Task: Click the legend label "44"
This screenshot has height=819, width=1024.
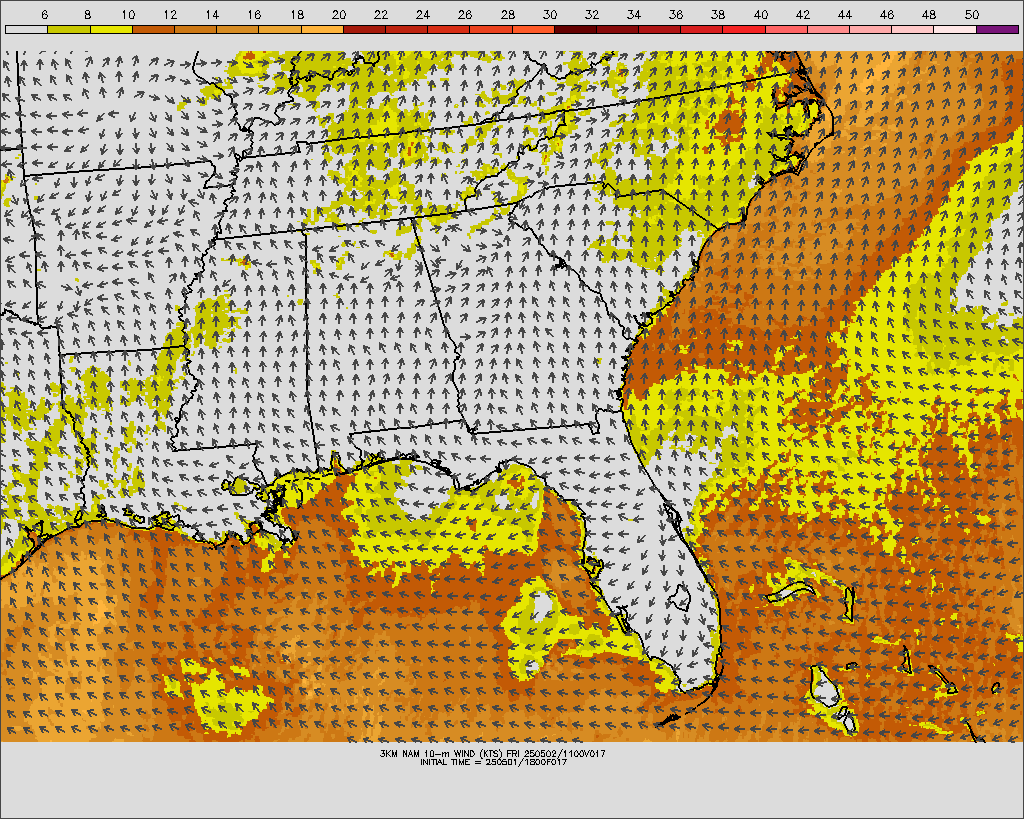Action: coord(844,14)
